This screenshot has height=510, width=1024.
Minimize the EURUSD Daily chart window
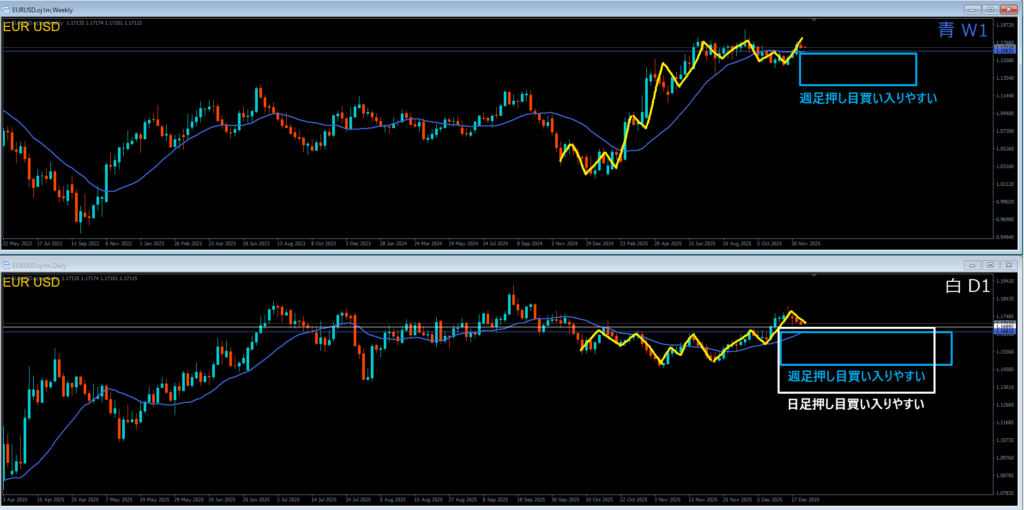(973, 266)
